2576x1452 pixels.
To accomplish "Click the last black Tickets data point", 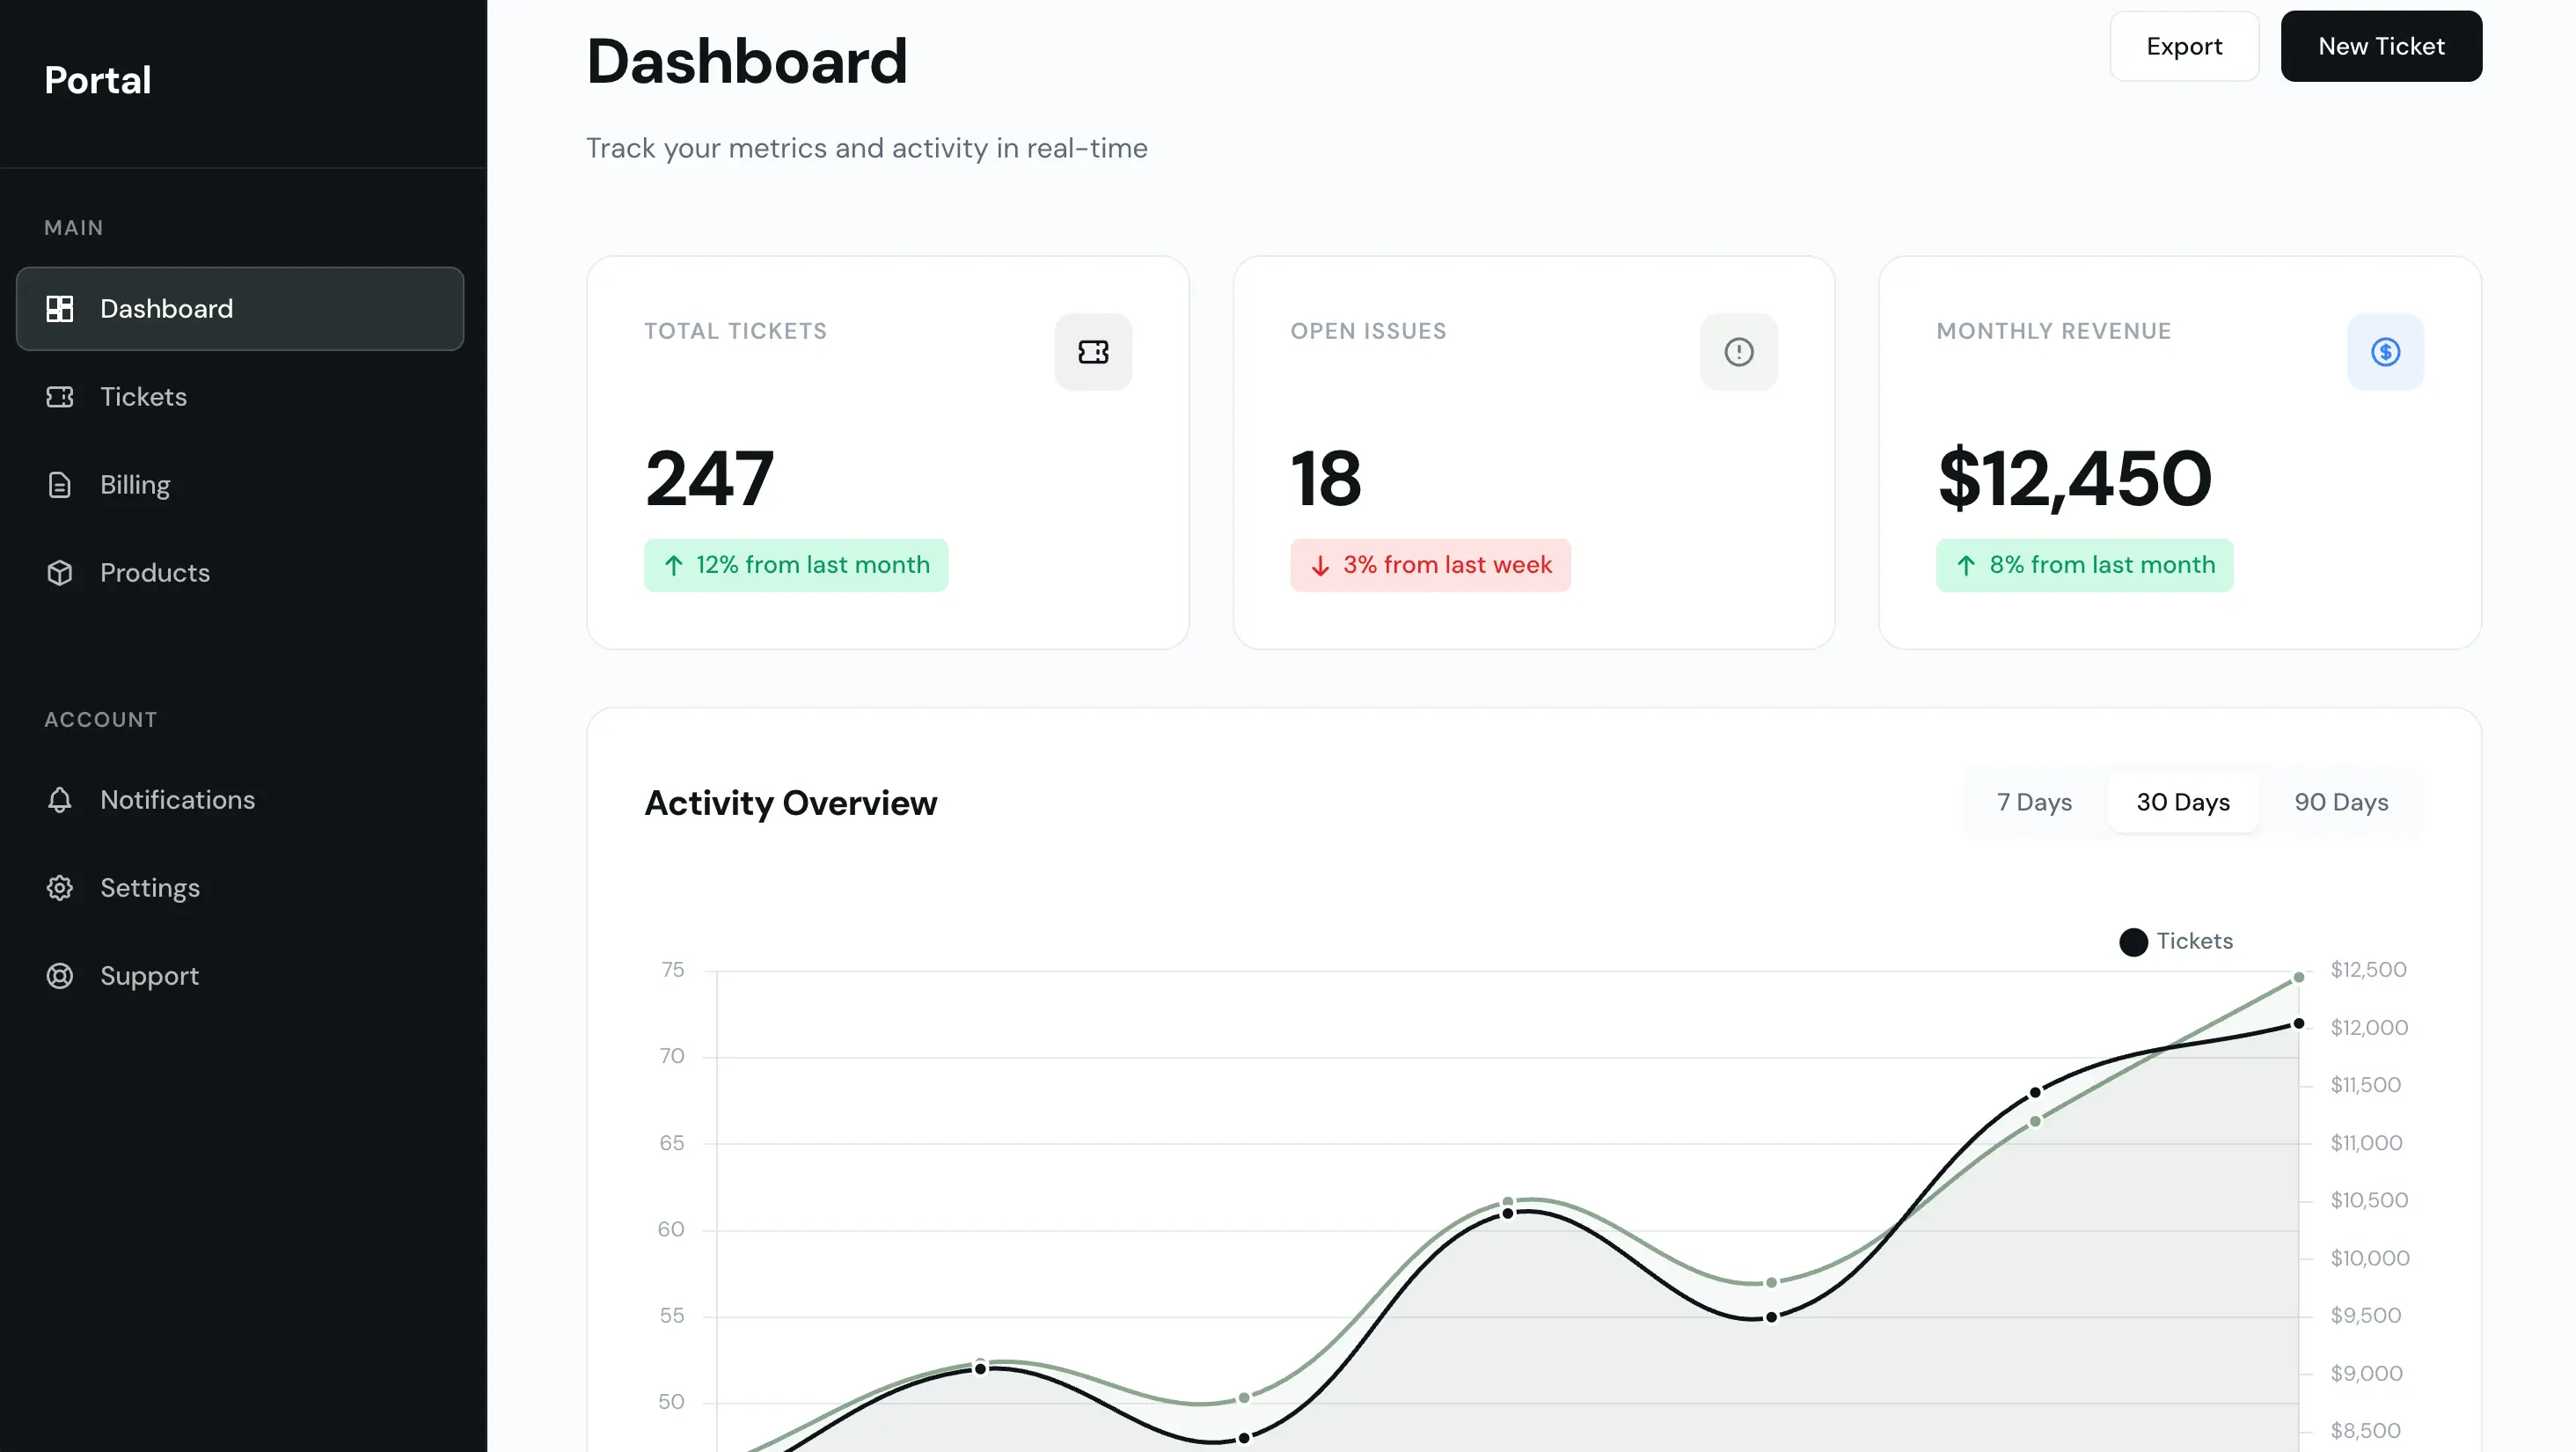I will tap(2298, 1024).
